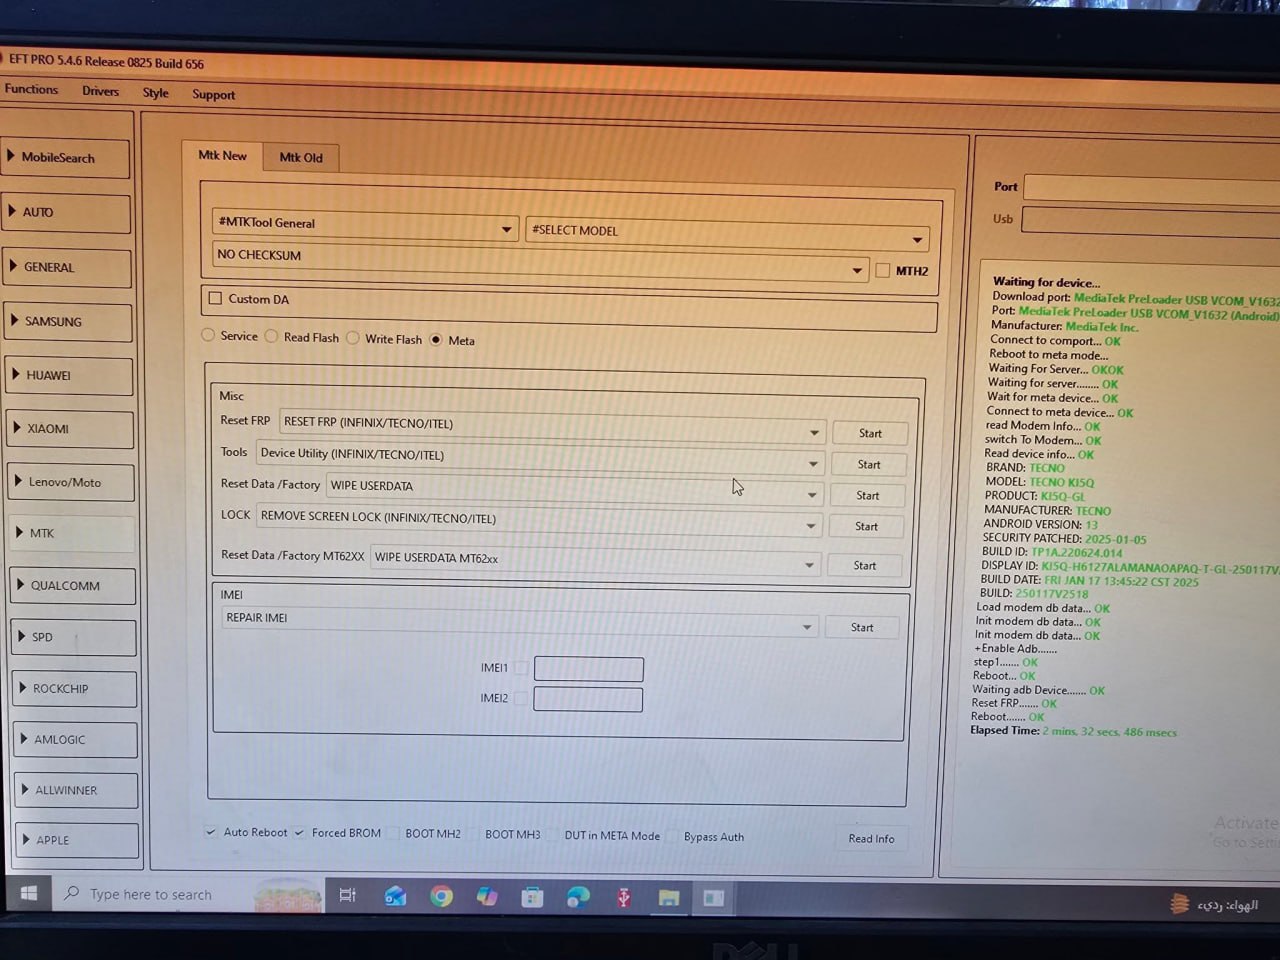Open the WIPE USERDATA dropdown
The image size is (1280, 960).
574,489
